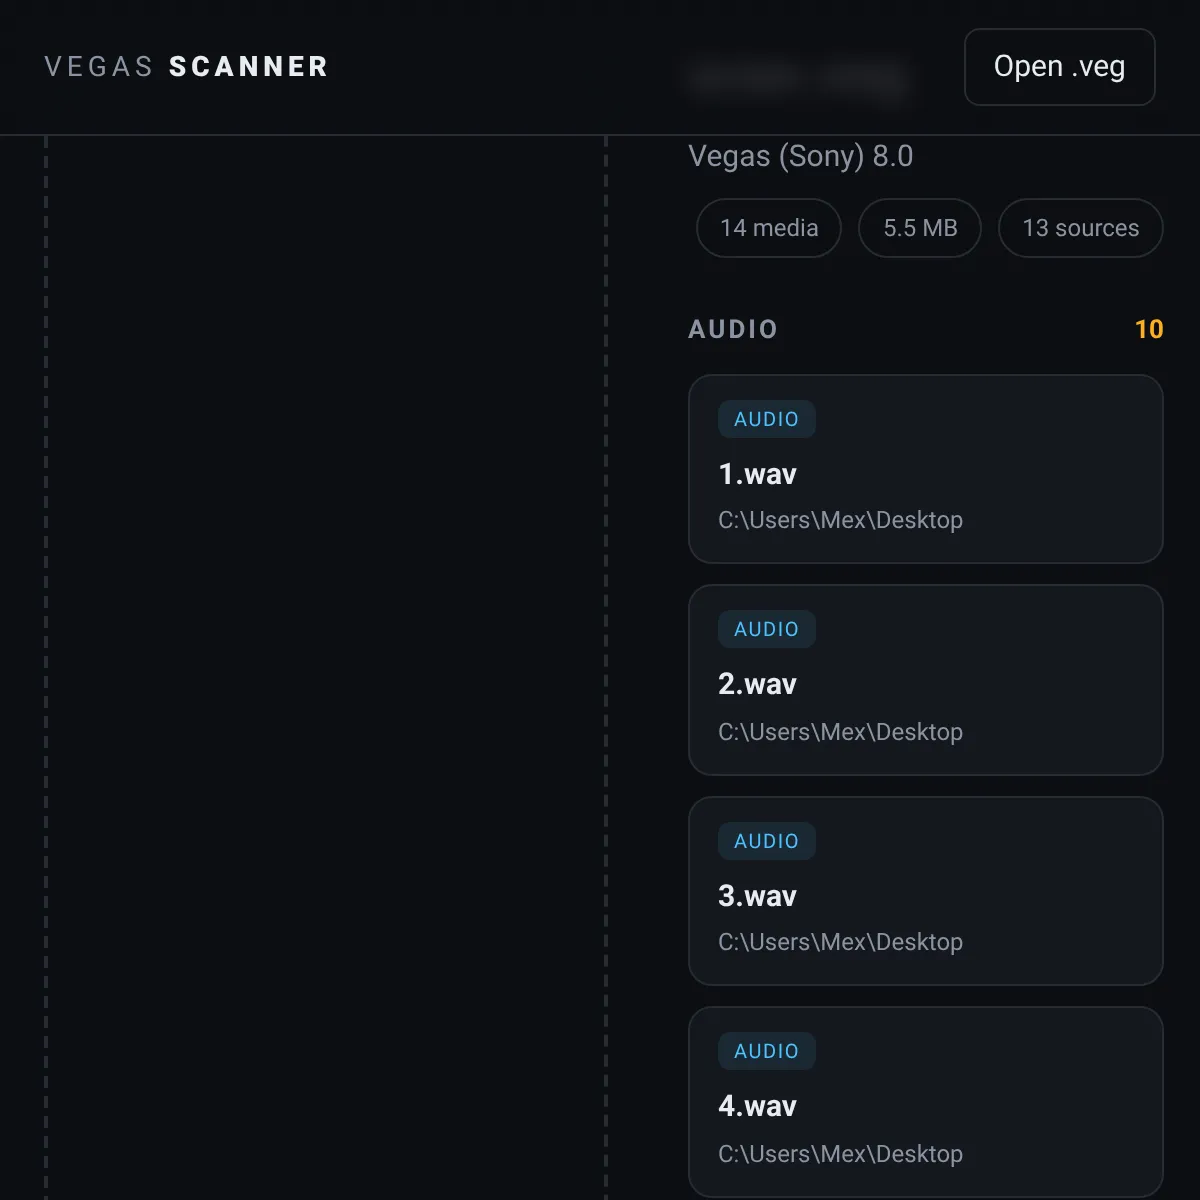Click the AUDIO badge on the 3.wav card
Viewport: 1200px width, 1200px height.
[x=767, y=841]
